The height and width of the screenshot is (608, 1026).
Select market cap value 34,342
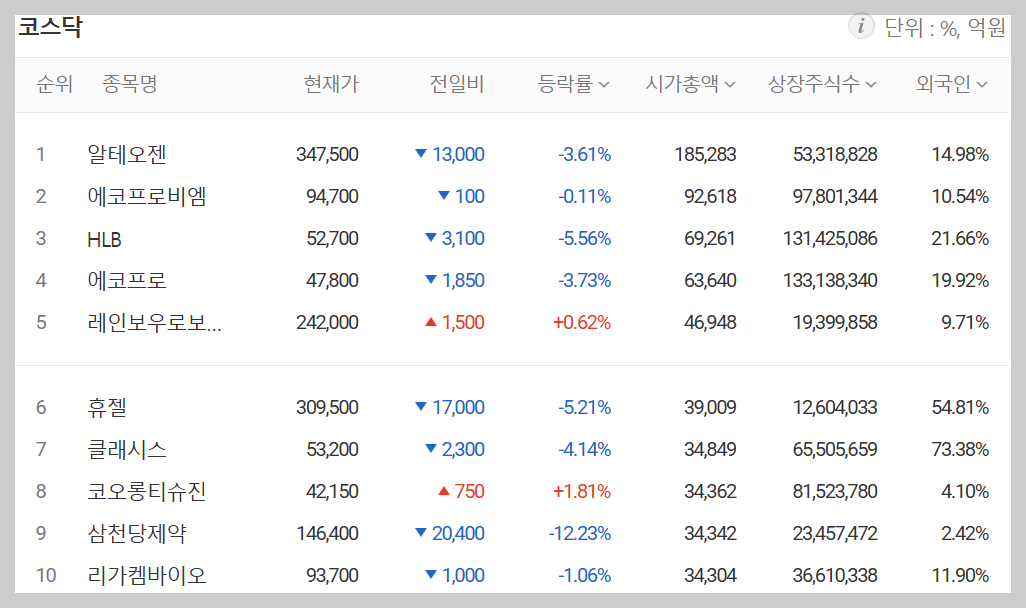click(x=710, y=533)
